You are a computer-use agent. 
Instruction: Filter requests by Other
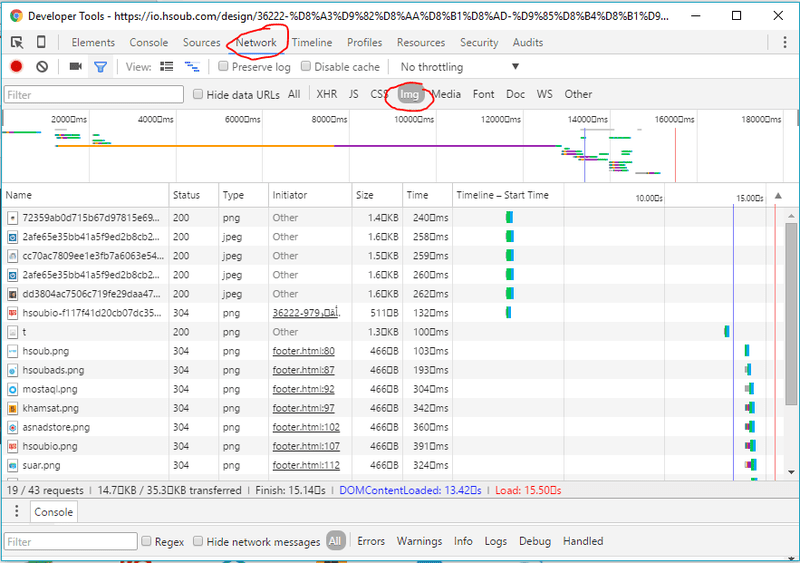(x=578, y=94)
